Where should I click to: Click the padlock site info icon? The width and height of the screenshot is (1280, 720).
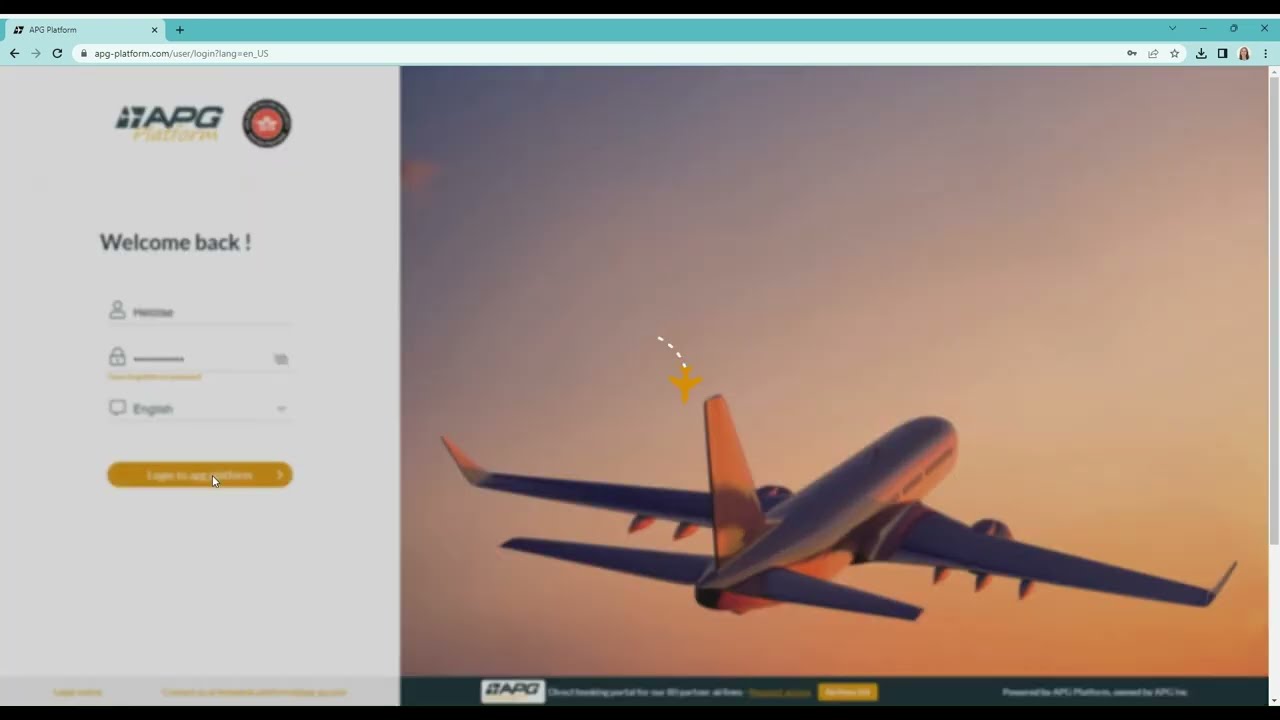click(x=84, y=53)
